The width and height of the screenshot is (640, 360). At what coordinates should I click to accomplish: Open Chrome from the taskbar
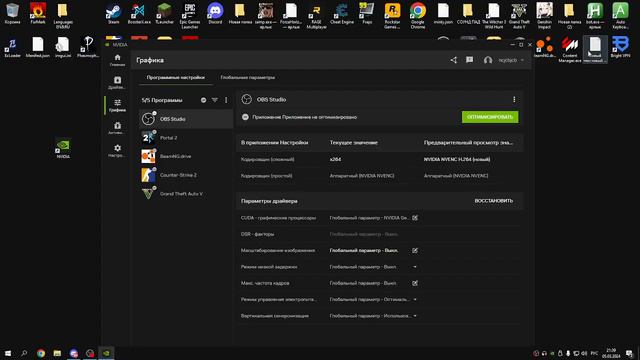[41, 353]
